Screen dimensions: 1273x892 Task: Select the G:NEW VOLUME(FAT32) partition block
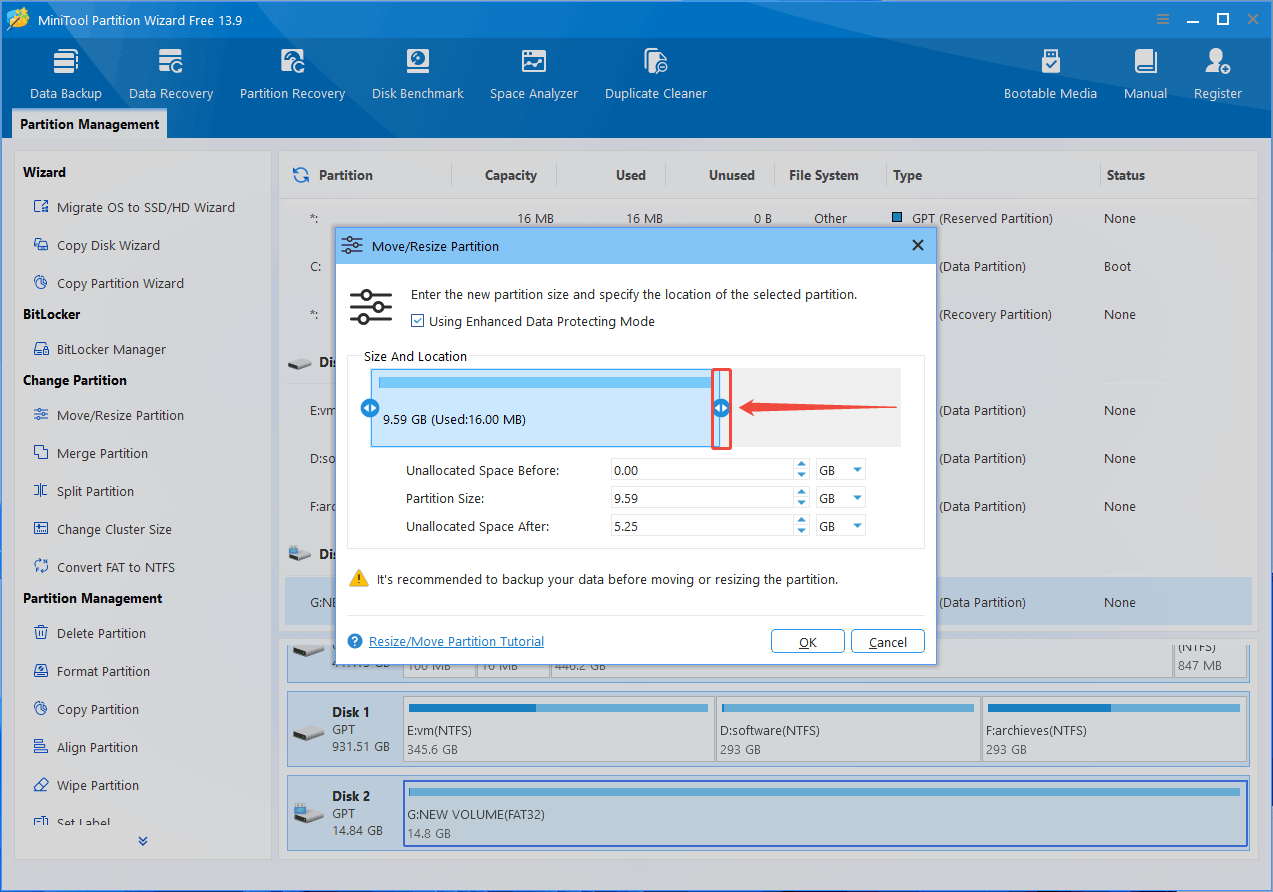[825, 813]
